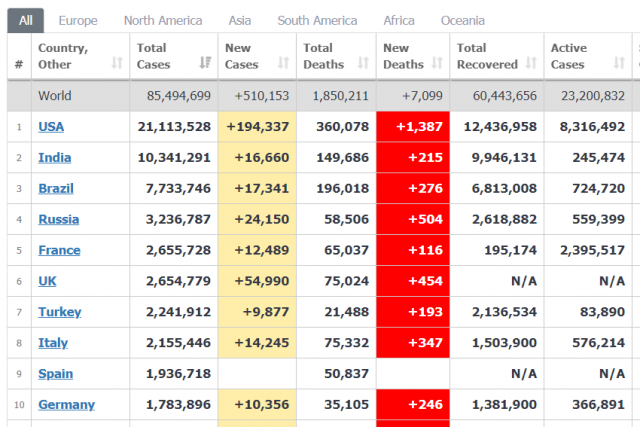
Task: Sort by New Deaths arrows icon
Action: click(x=437, y=63)
